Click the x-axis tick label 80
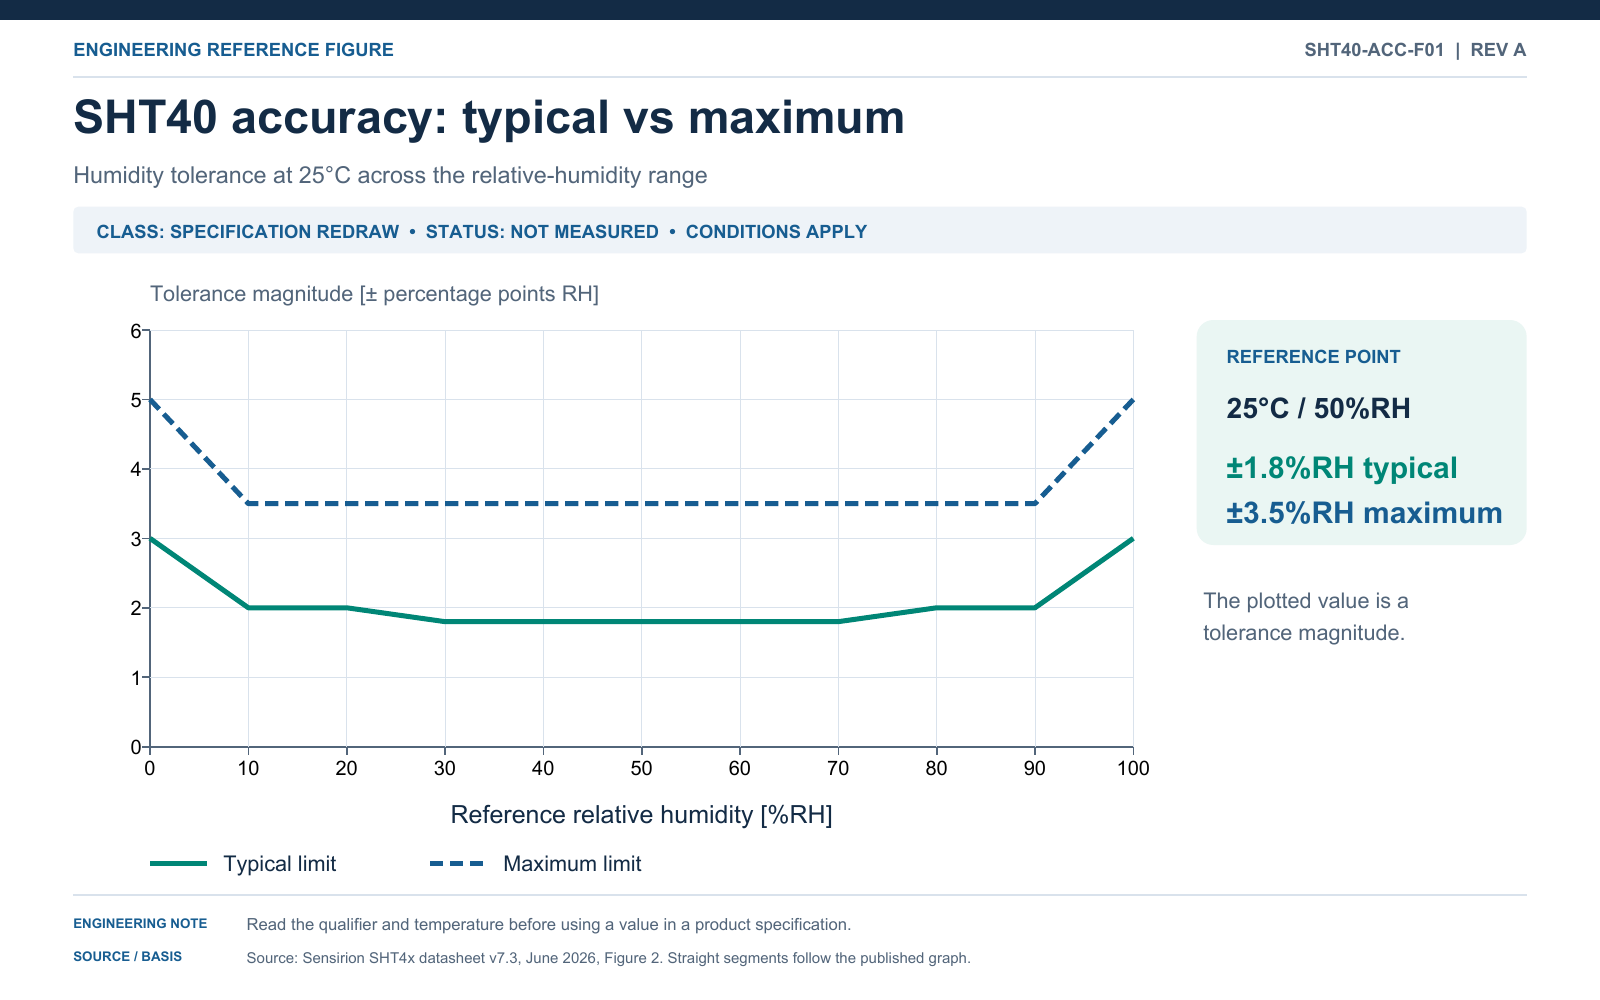This screenshot has width=1600, height=1000. (936, 768)
